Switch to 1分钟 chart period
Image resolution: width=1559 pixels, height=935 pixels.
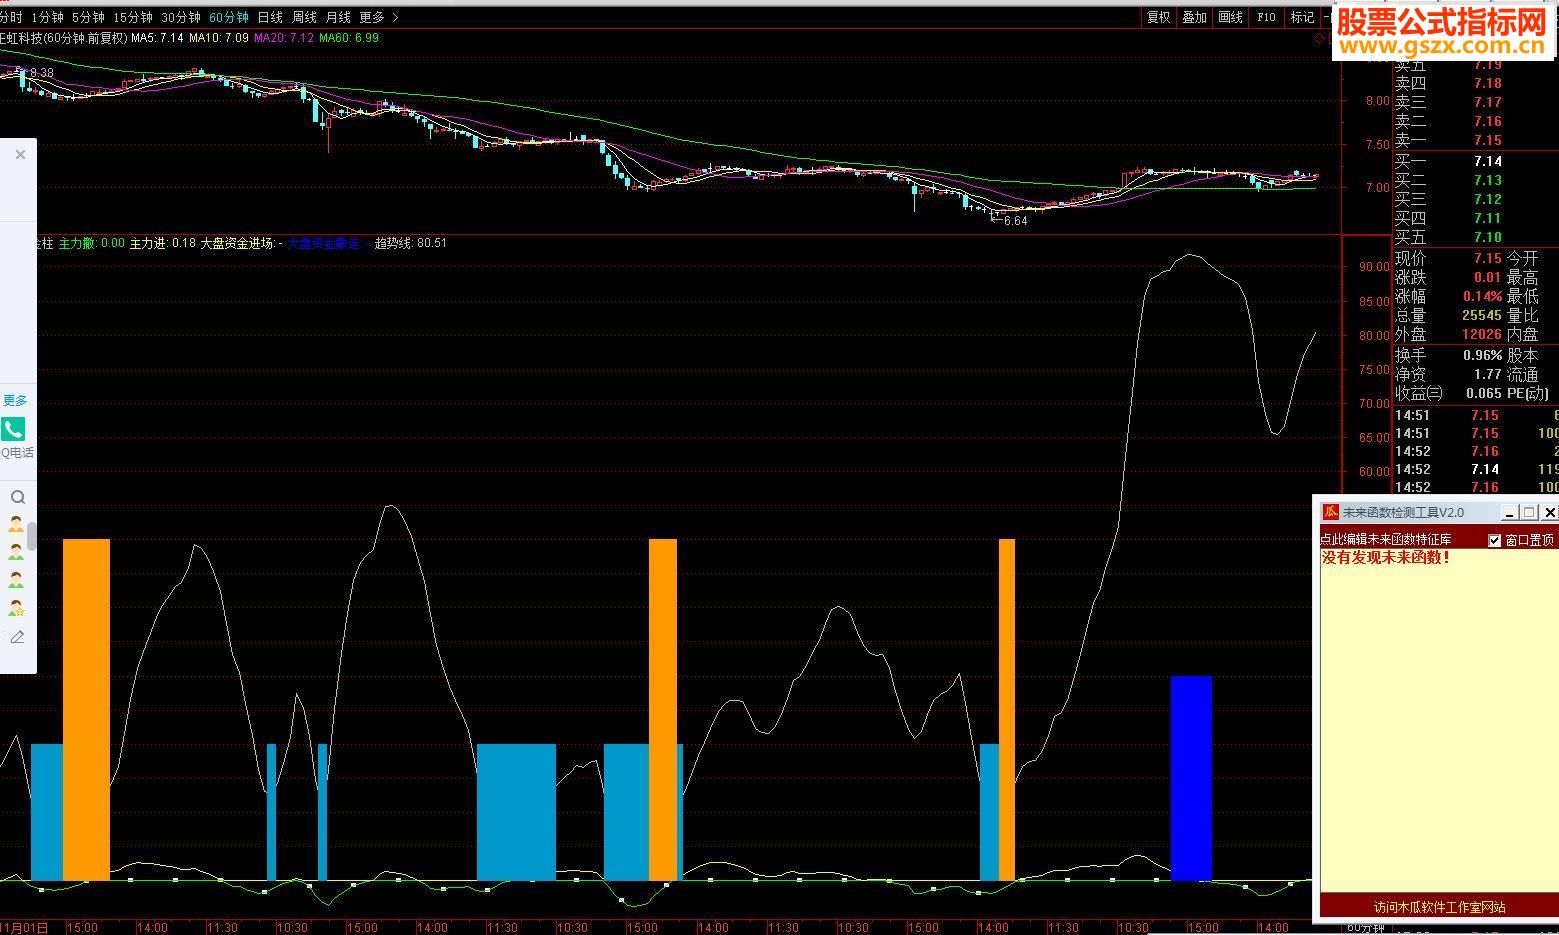[x=47, y=17]
